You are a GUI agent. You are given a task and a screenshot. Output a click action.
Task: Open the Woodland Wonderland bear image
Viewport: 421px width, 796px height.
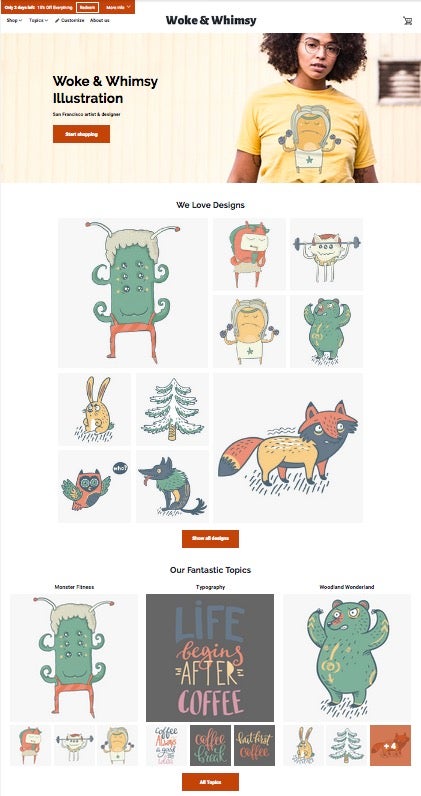click(x=347, y=658)
